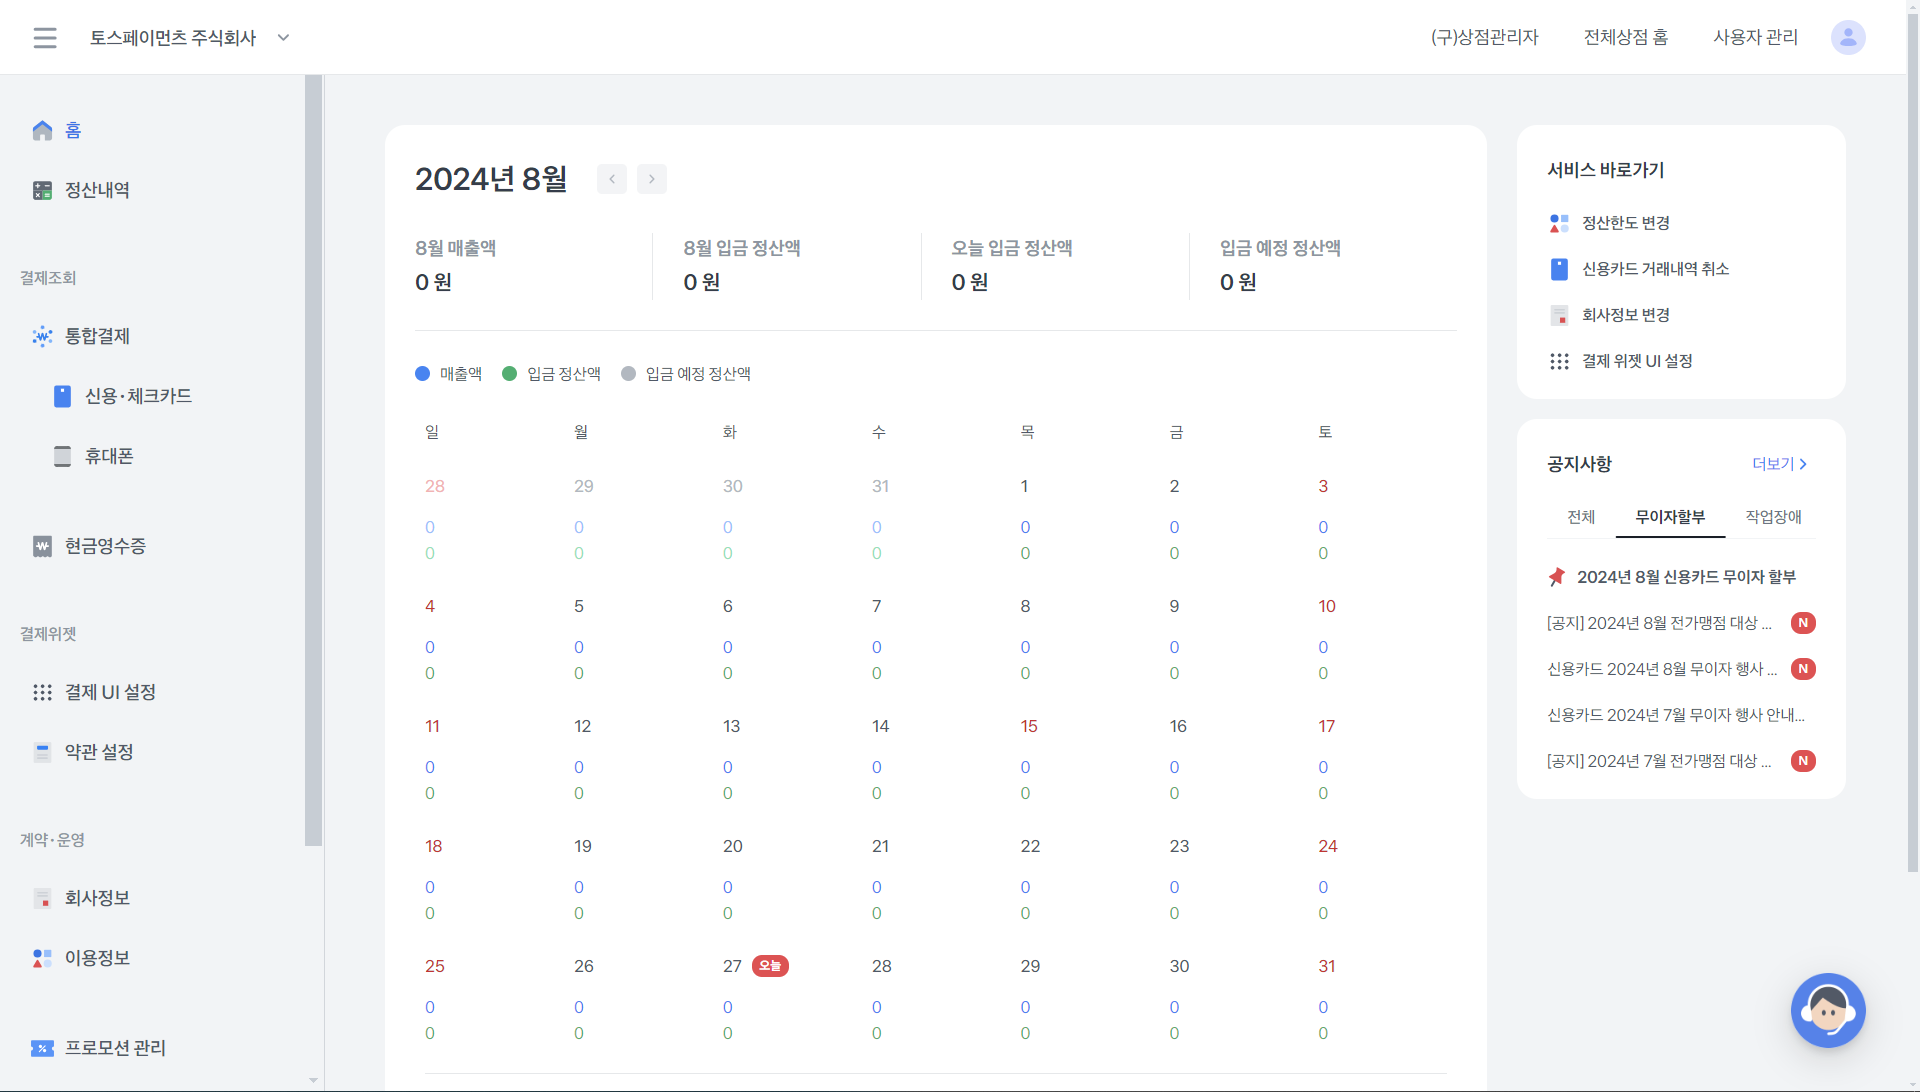Image resolution: width=1920 pixels, height=1092 pixels.
Task: Click the user profile avatar icon
Action: (1847, 38)
